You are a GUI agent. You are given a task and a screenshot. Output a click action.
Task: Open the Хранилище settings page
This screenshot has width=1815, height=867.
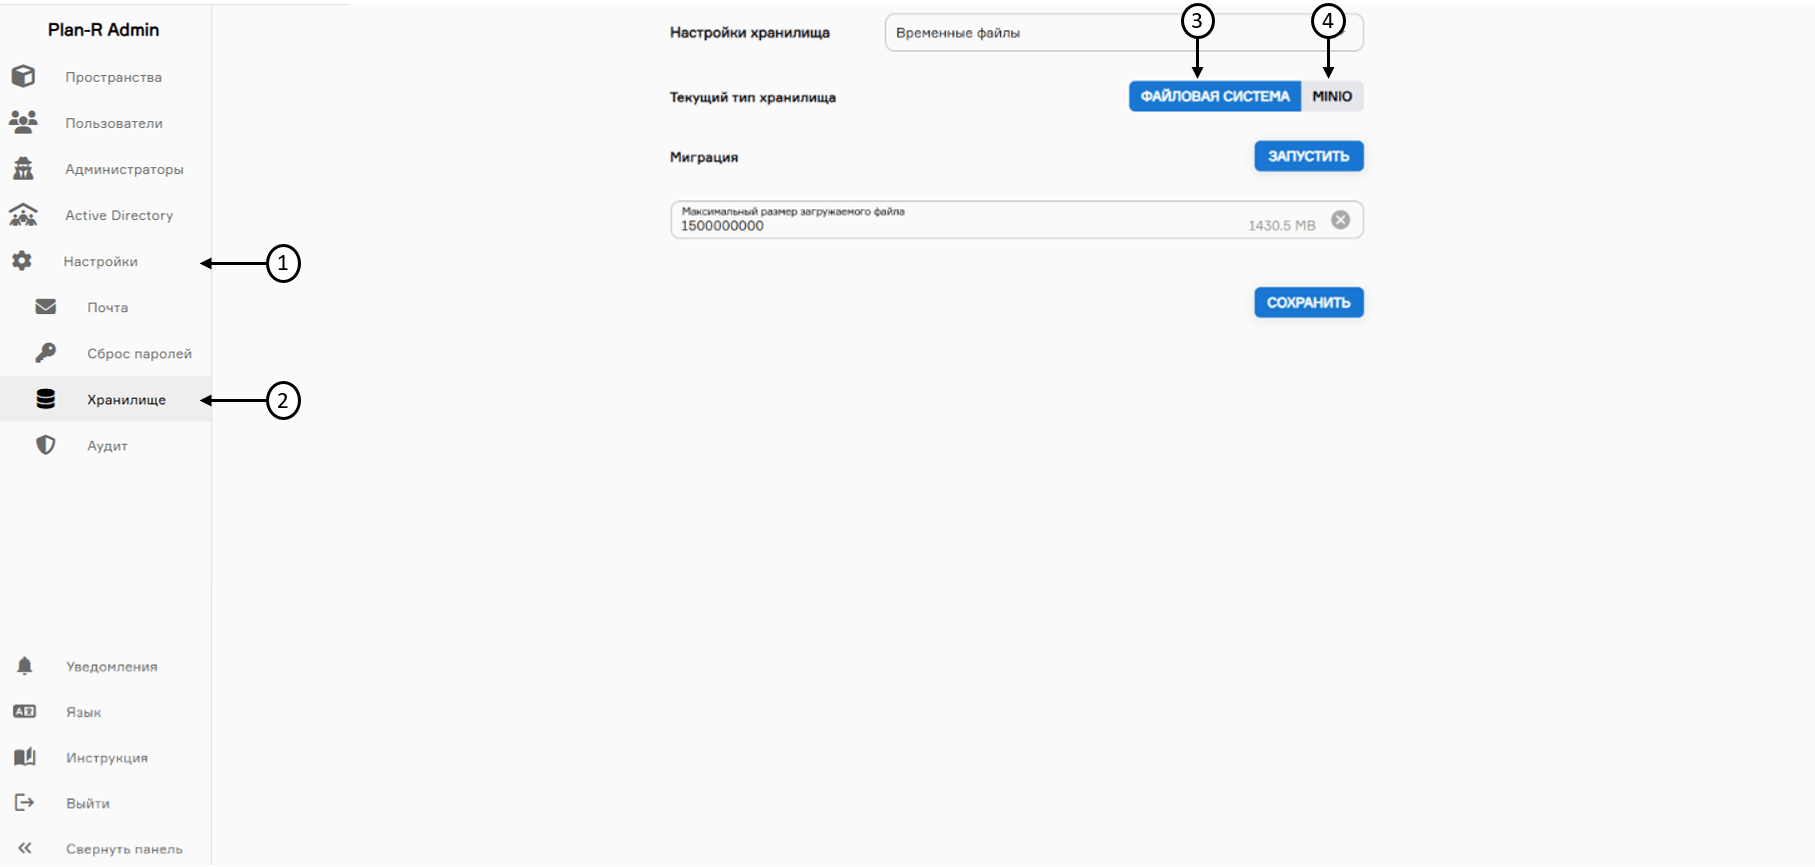126,399
